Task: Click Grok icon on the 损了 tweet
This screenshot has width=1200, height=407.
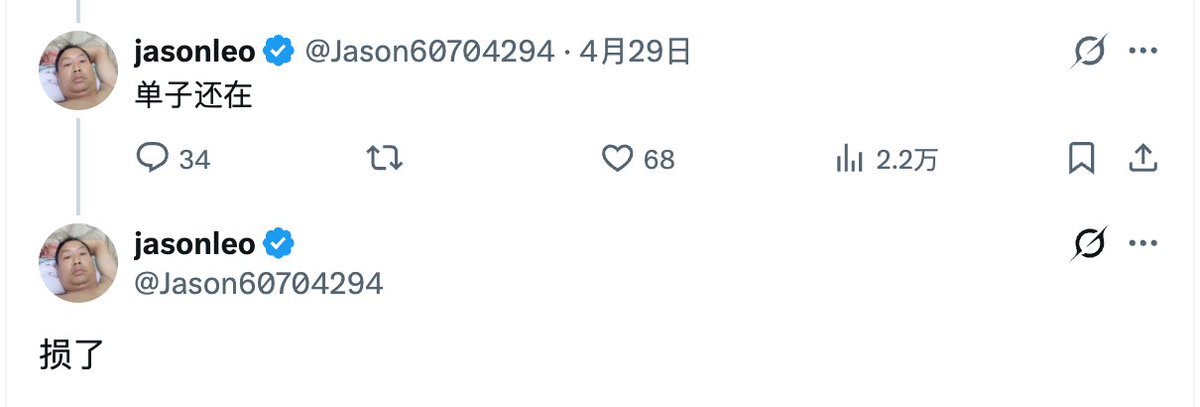Action: click(x=1088, y=243)
